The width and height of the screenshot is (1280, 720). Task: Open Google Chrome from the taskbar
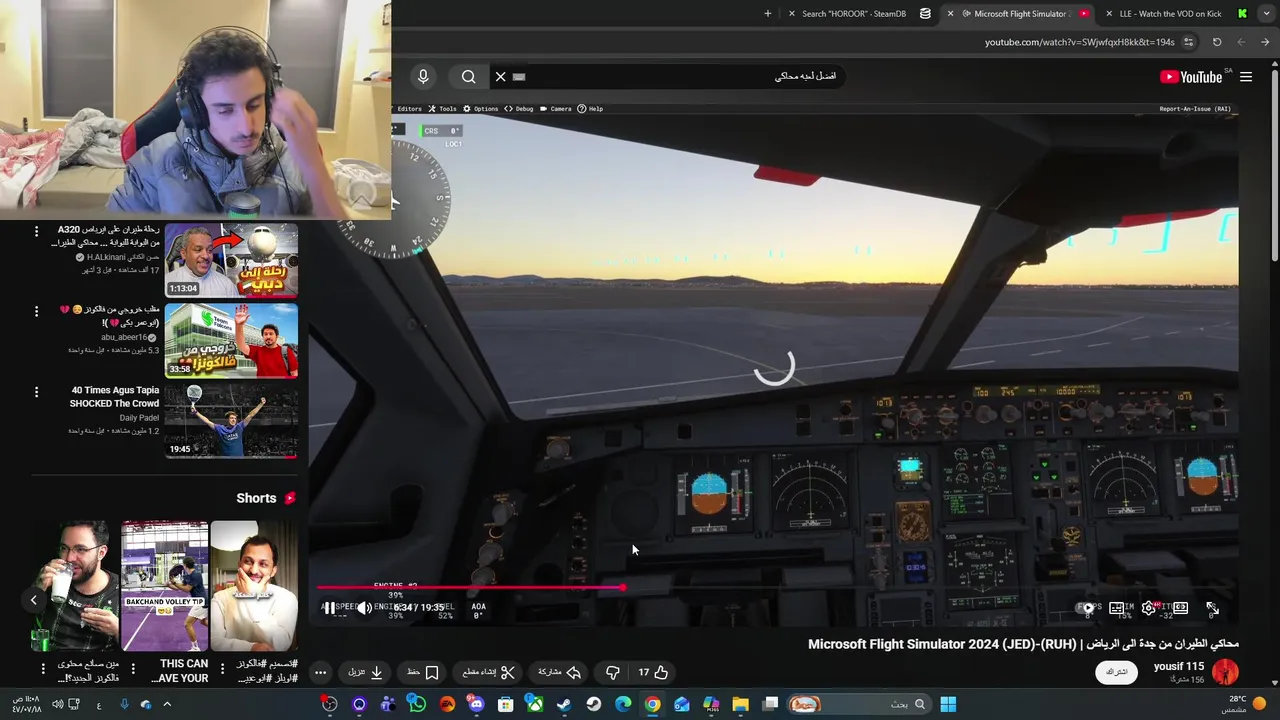pos(652,705)
